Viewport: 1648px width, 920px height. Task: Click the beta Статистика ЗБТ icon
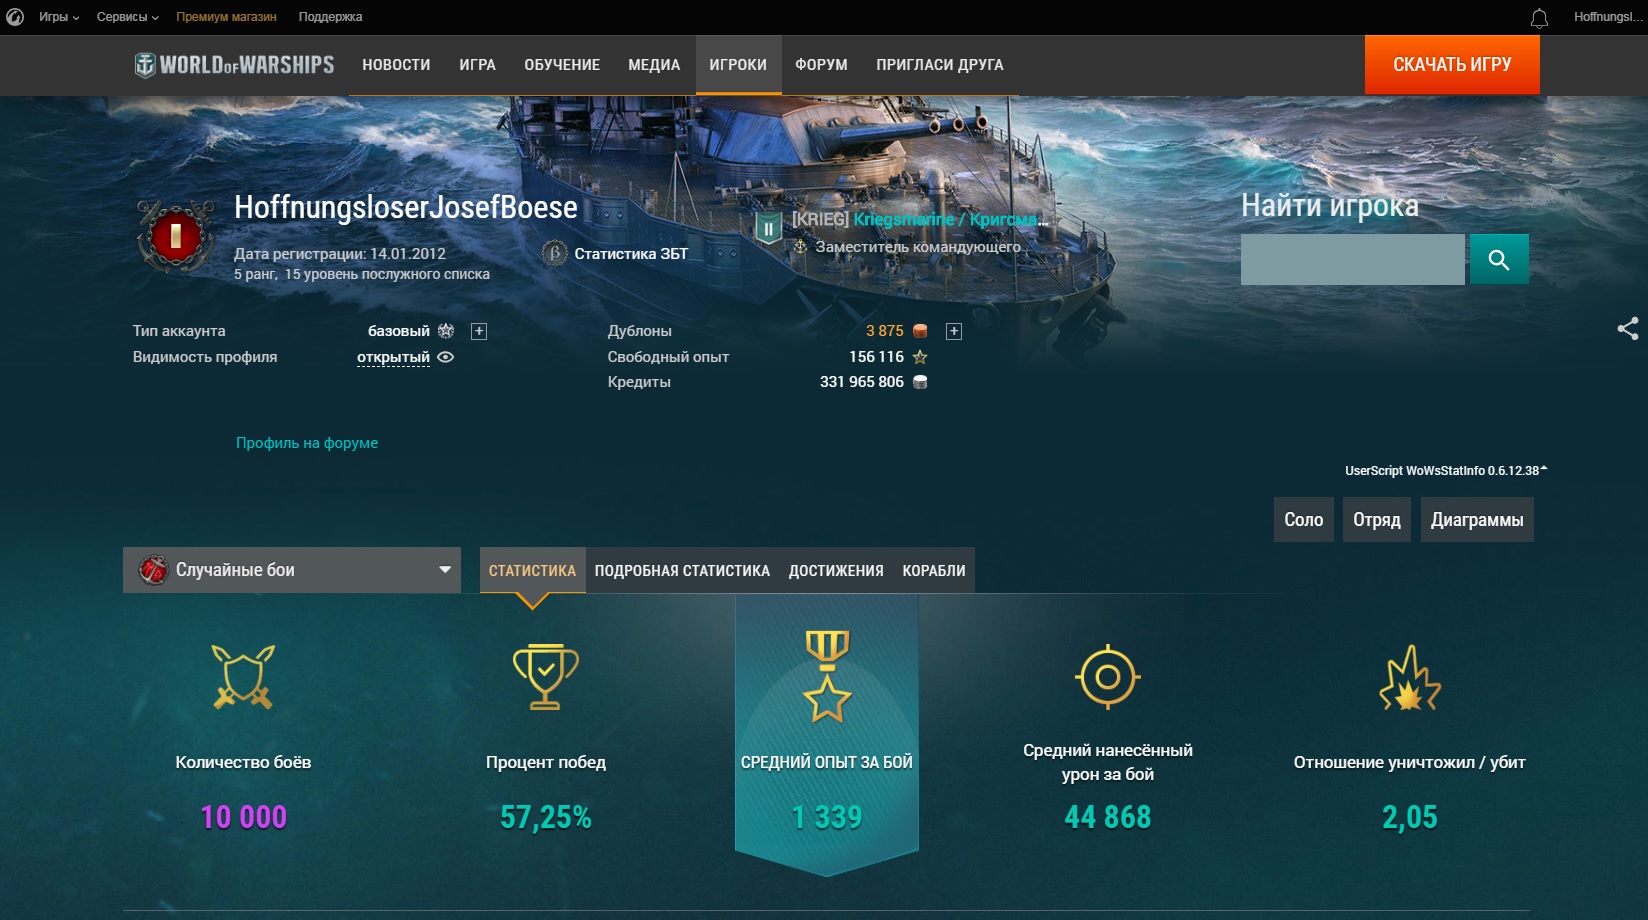click(554, 253)
